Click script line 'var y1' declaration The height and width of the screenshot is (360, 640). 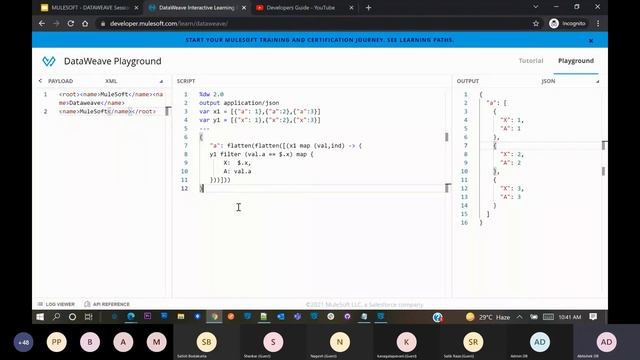coord(260,120)
